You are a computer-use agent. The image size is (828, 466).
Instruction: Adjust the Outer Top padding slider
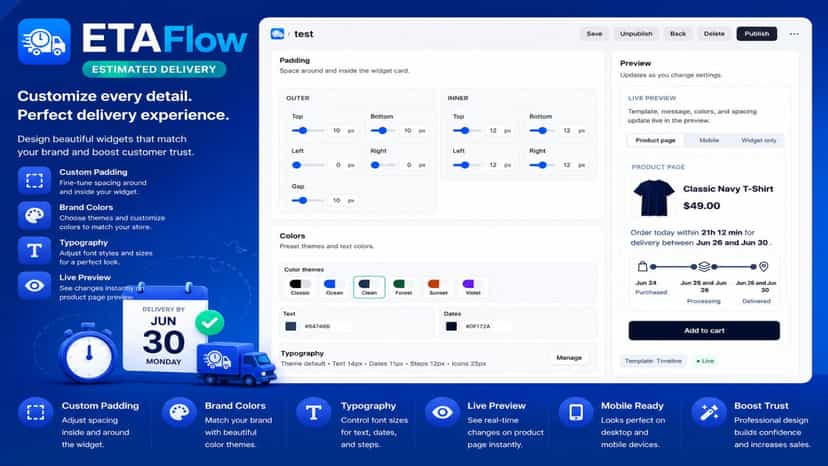click(x=308, y=131)
